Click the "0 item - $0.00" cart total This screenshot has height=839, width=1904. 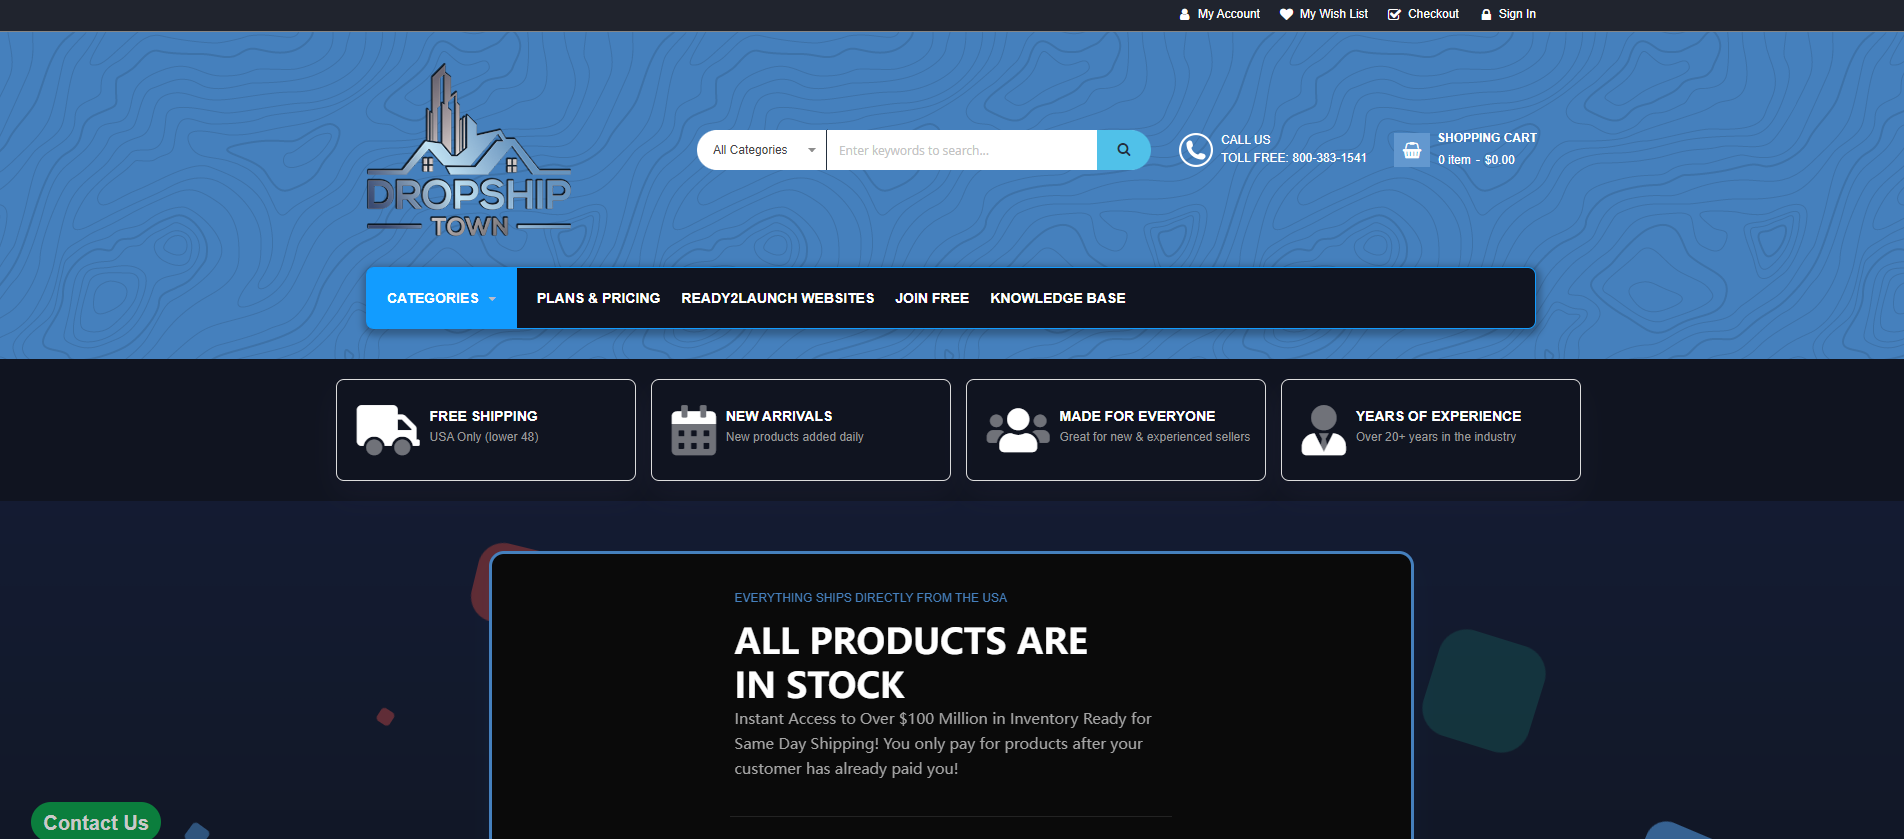click(1476, 160)
